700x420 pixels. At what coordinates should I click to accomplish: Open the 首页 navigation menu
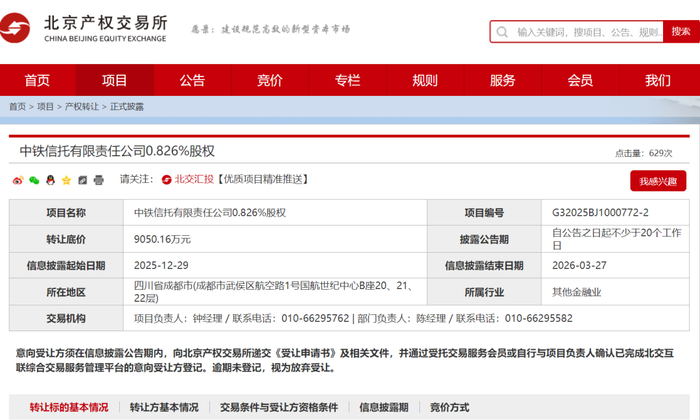click(x=37, y=80)
